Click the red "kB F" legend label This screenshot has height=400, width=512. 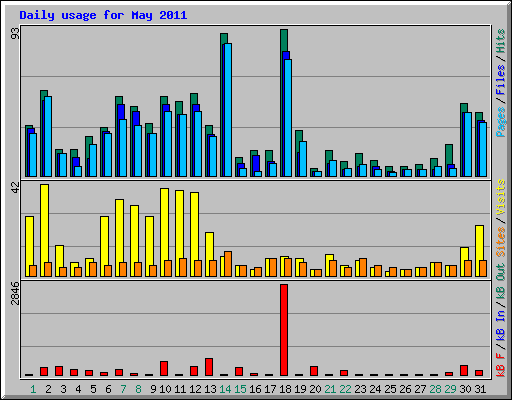(x=501, y=364)
